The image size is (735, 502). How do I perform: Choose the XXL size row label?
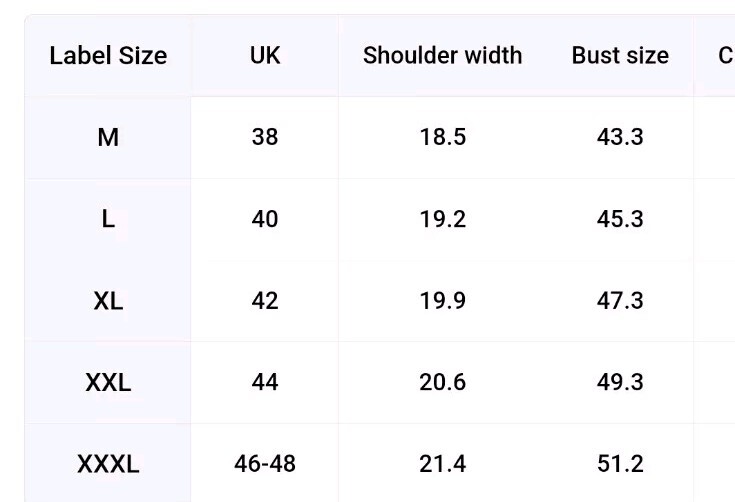click(108, 382)
